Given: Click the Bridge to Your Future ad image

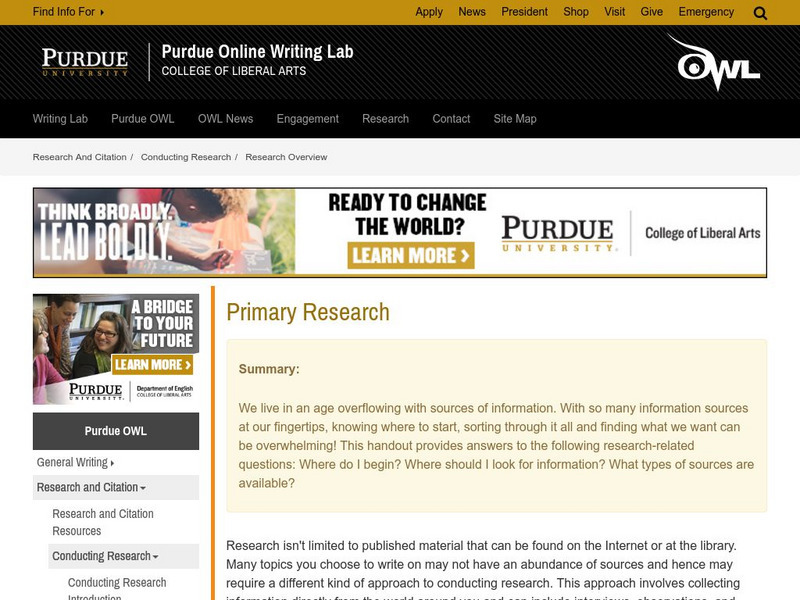Looking at the screenshot, I should tap(116, 349).
